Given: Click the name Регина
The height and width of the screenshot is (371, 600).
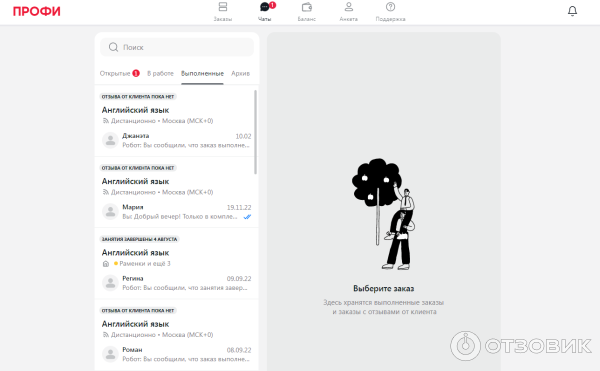Looking at the screenshot, I should point(132,278).
